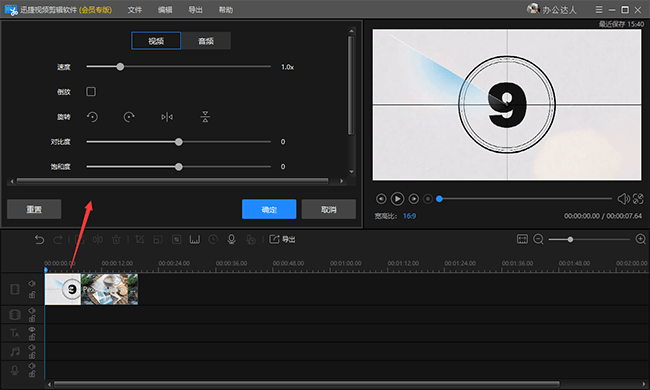Open the 文件 menu
The image size is (650, 390).
pyautogui.click(x=134, y=10)
